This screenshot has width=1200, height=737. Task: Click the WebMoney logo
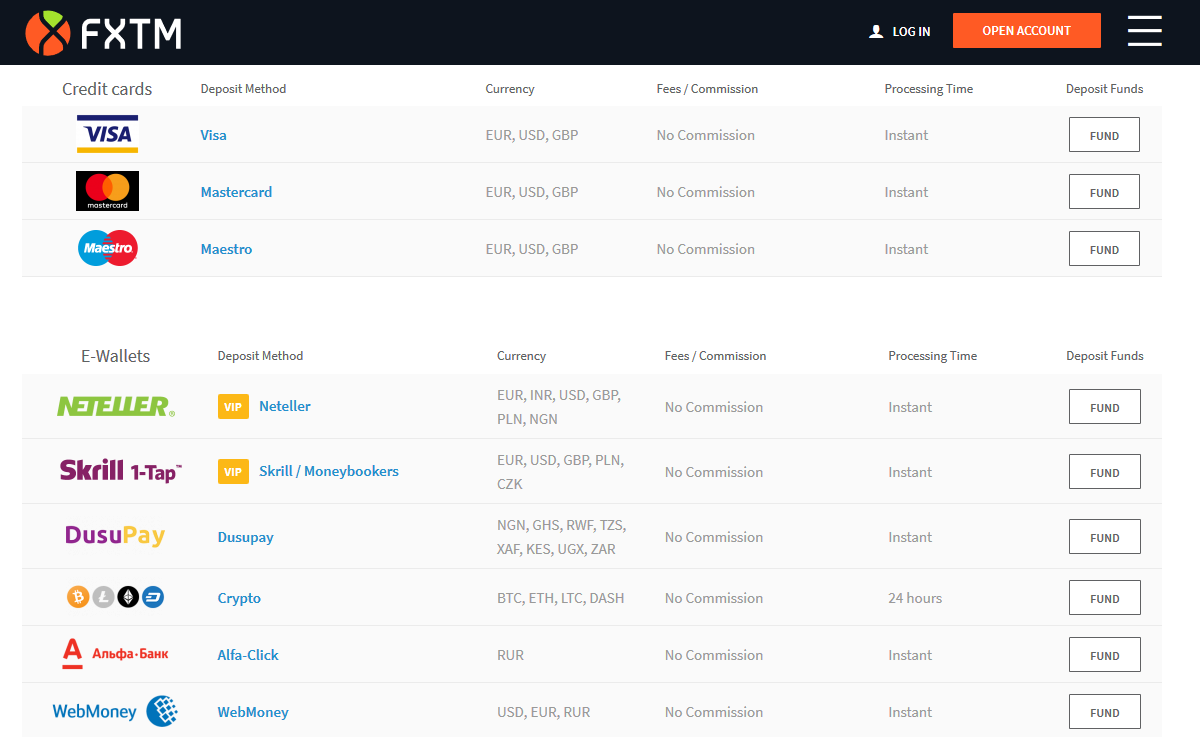[x=115, y=711]
